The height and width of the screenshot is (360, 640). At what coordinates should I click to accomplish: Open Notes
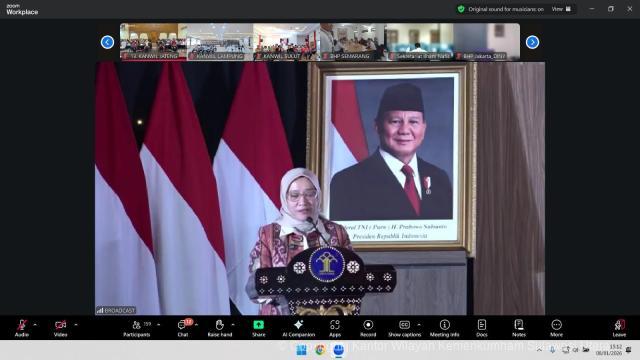point(519,328)
